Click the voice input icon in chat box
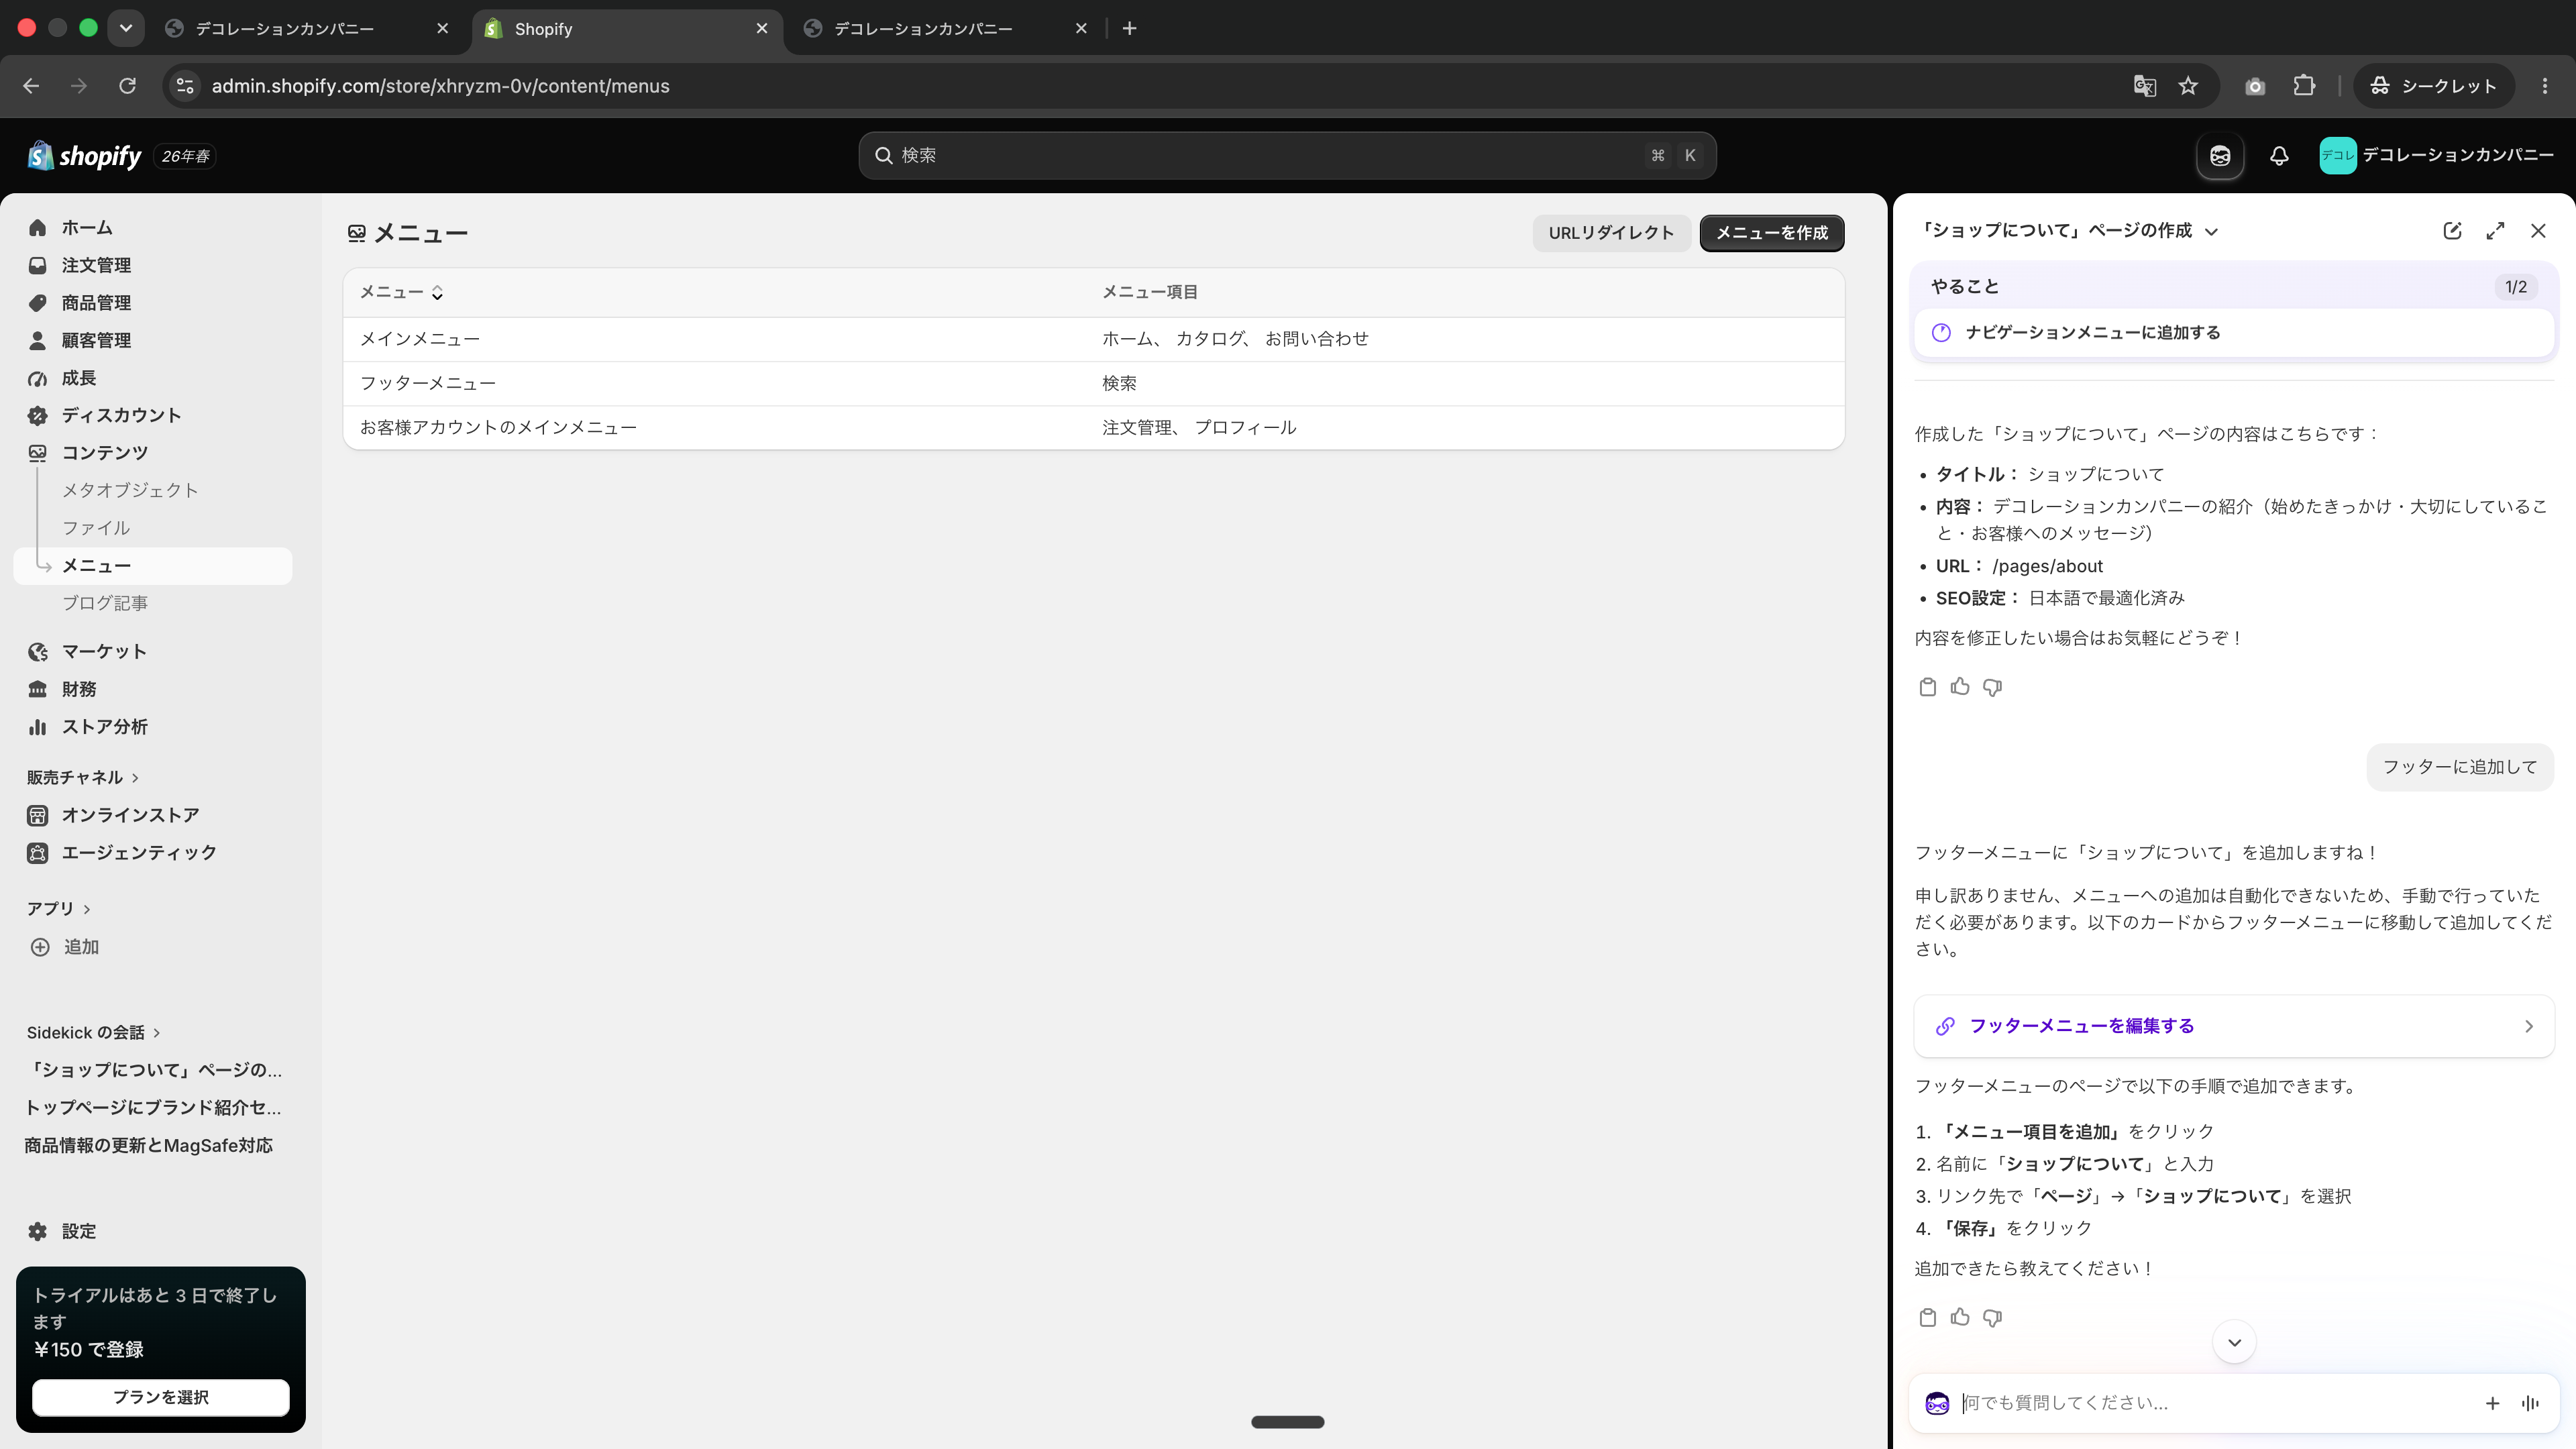The height and width of the screenshot is (1449, 2576). point(2530,1403)
